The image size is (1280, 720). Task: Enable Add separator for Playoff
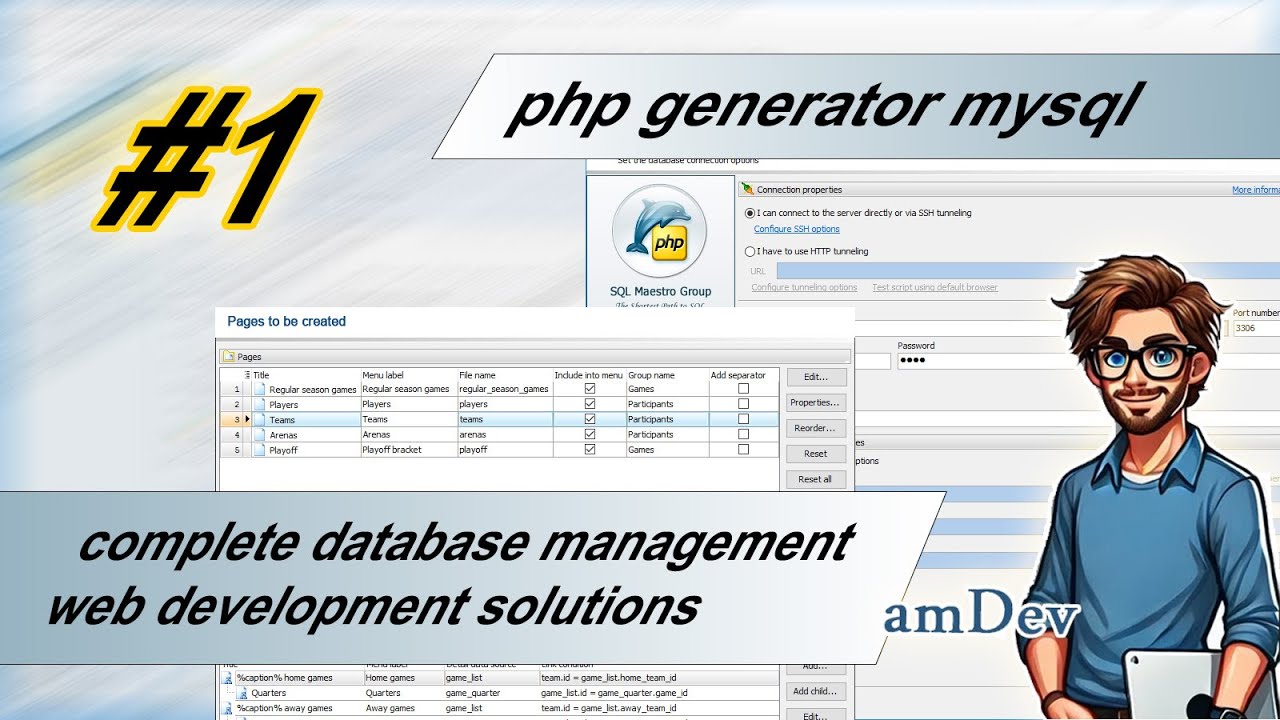coord(743,450)
